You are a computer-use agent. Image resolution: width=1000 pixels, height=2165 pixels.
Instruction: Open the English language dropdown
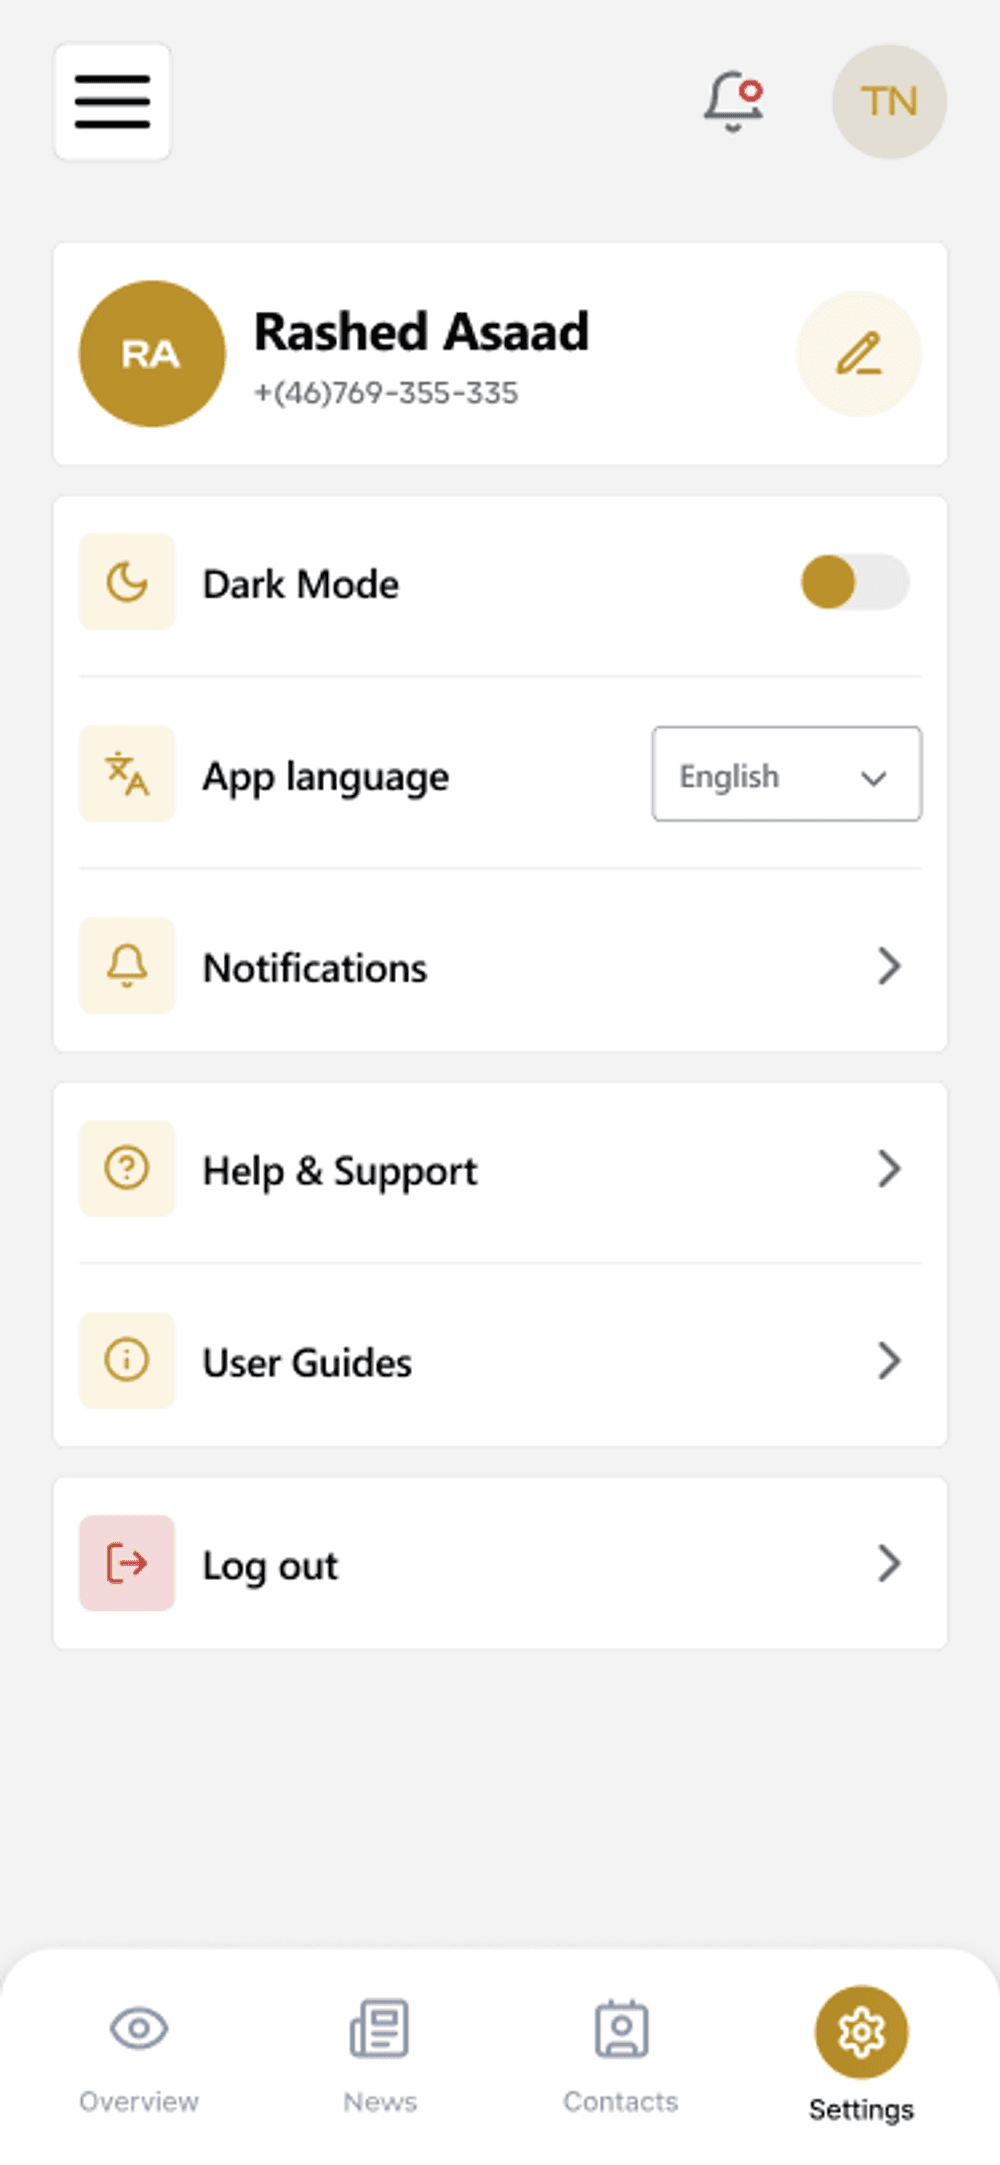click(786, 775)
